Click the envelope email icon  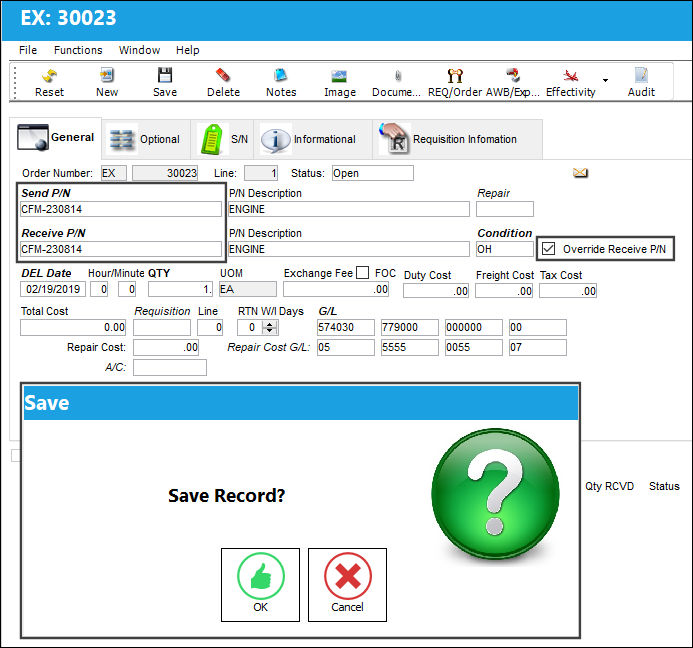pyautogui.click(x=580, y=172)
